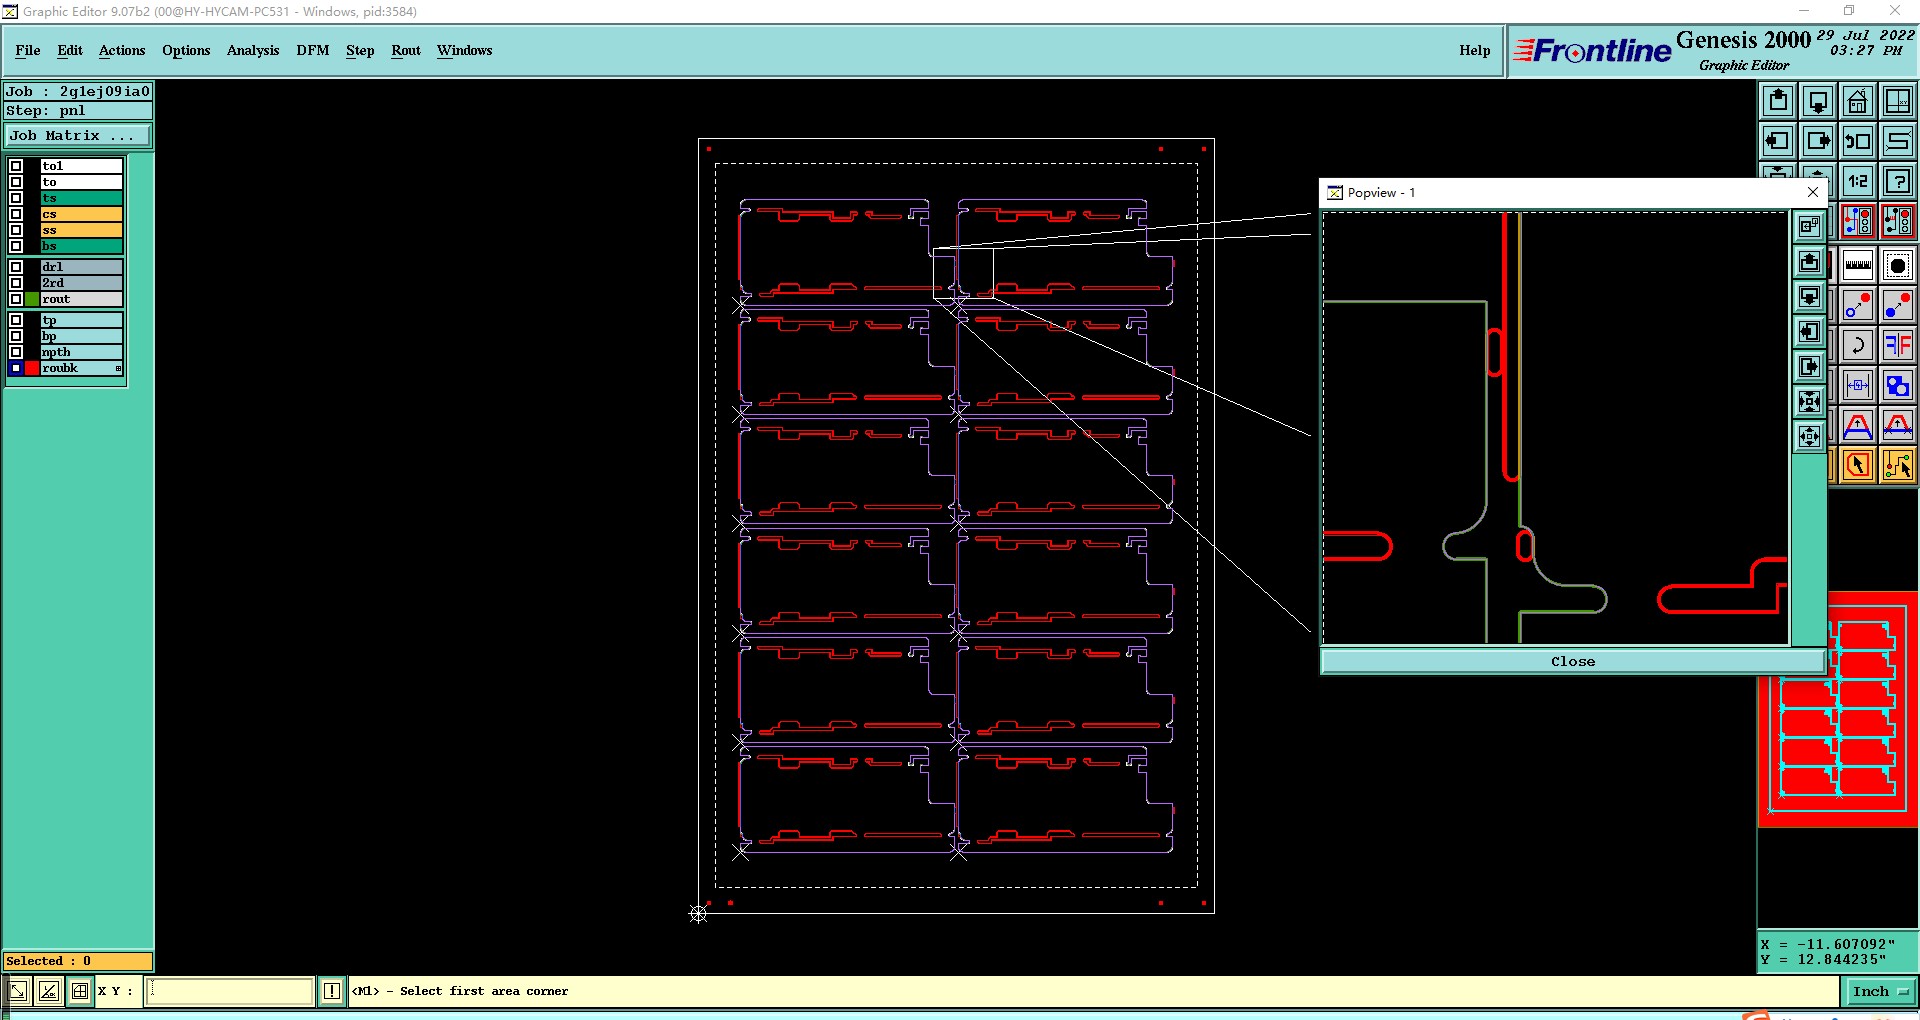Open the Step menu
The width and height of the screenshot is (1920, 1020).
click(x=360, y=50)
